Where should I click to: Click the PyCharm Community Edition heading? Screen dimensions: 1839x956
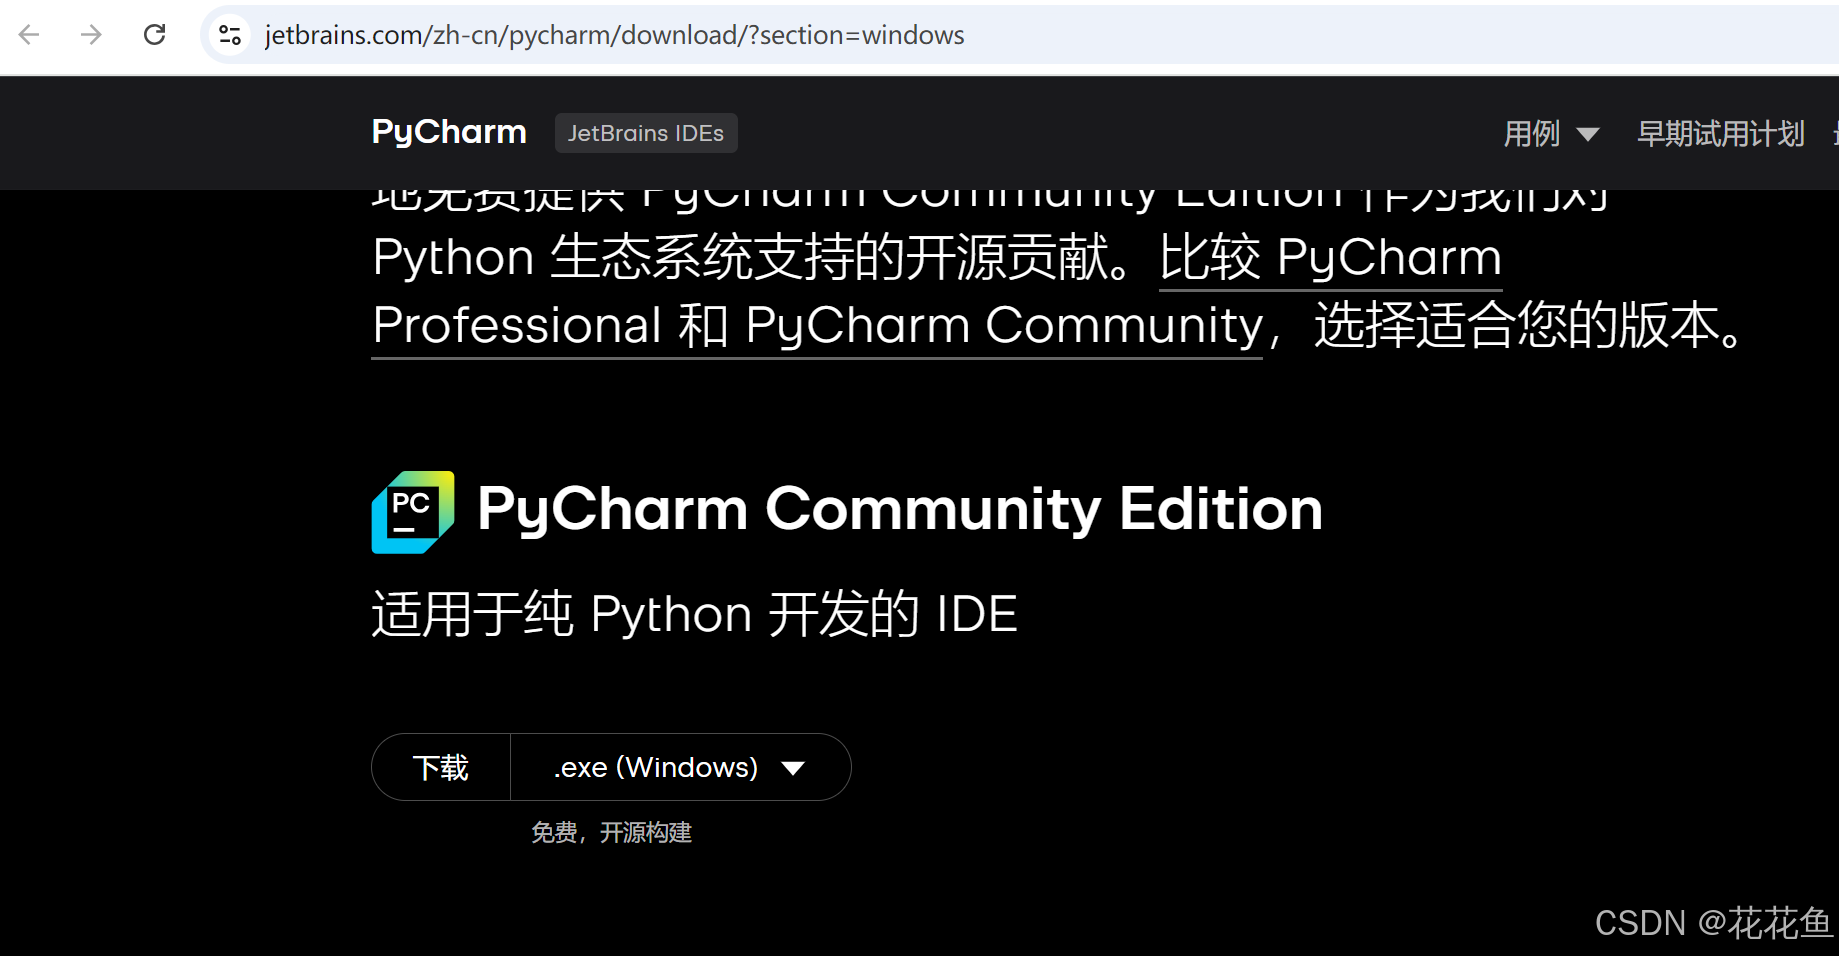pyautogui.click(x=900, y=509)
